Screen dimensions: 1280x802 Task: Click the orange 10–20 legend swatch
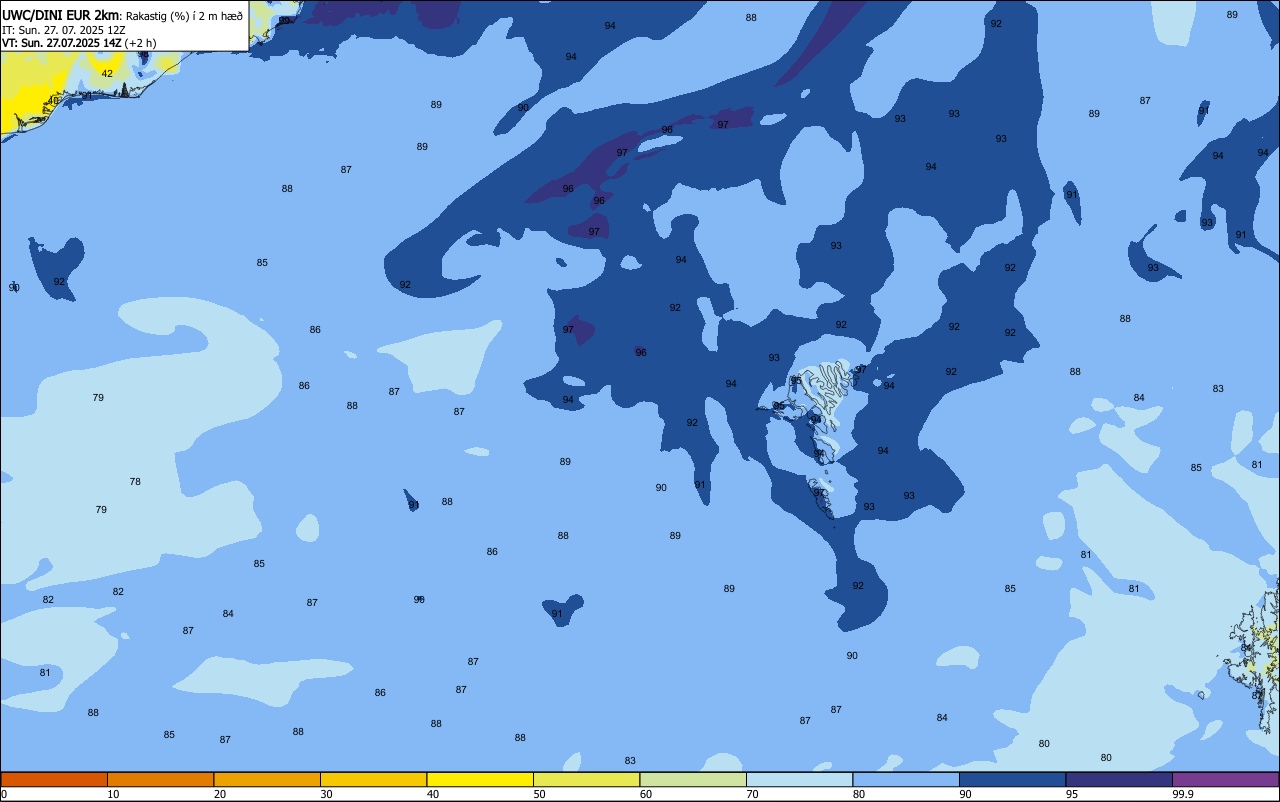160,779
